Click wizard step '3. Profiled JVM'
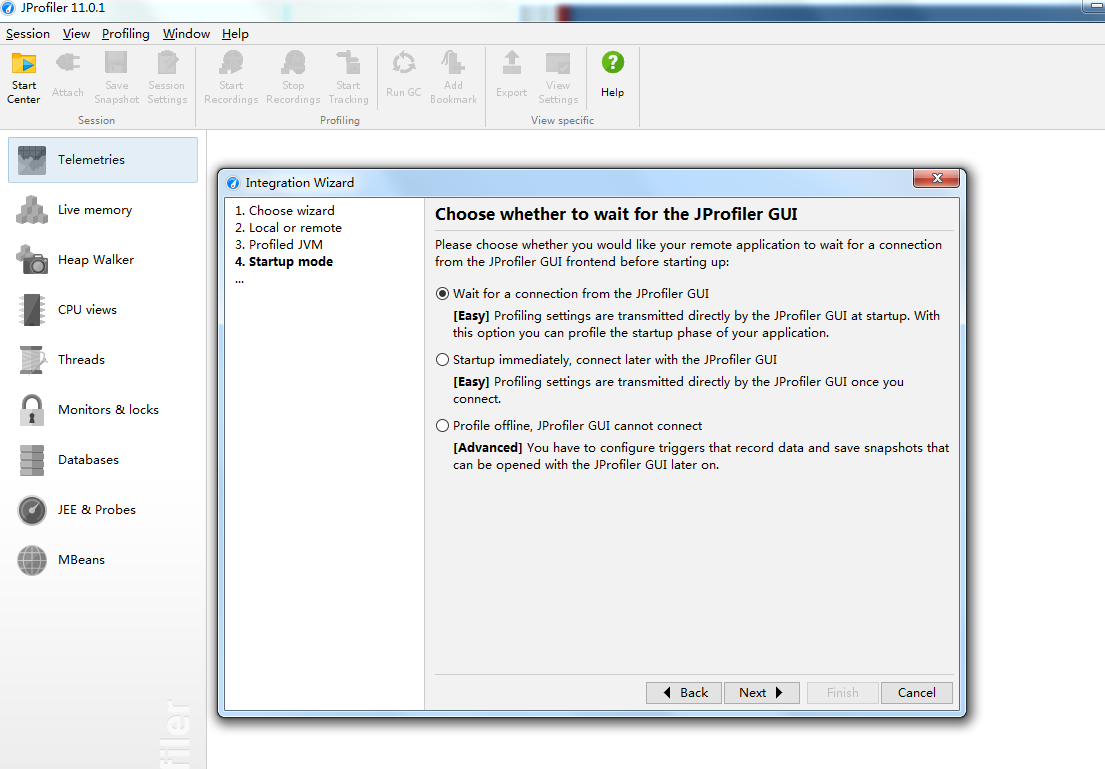 pos(279,245)
